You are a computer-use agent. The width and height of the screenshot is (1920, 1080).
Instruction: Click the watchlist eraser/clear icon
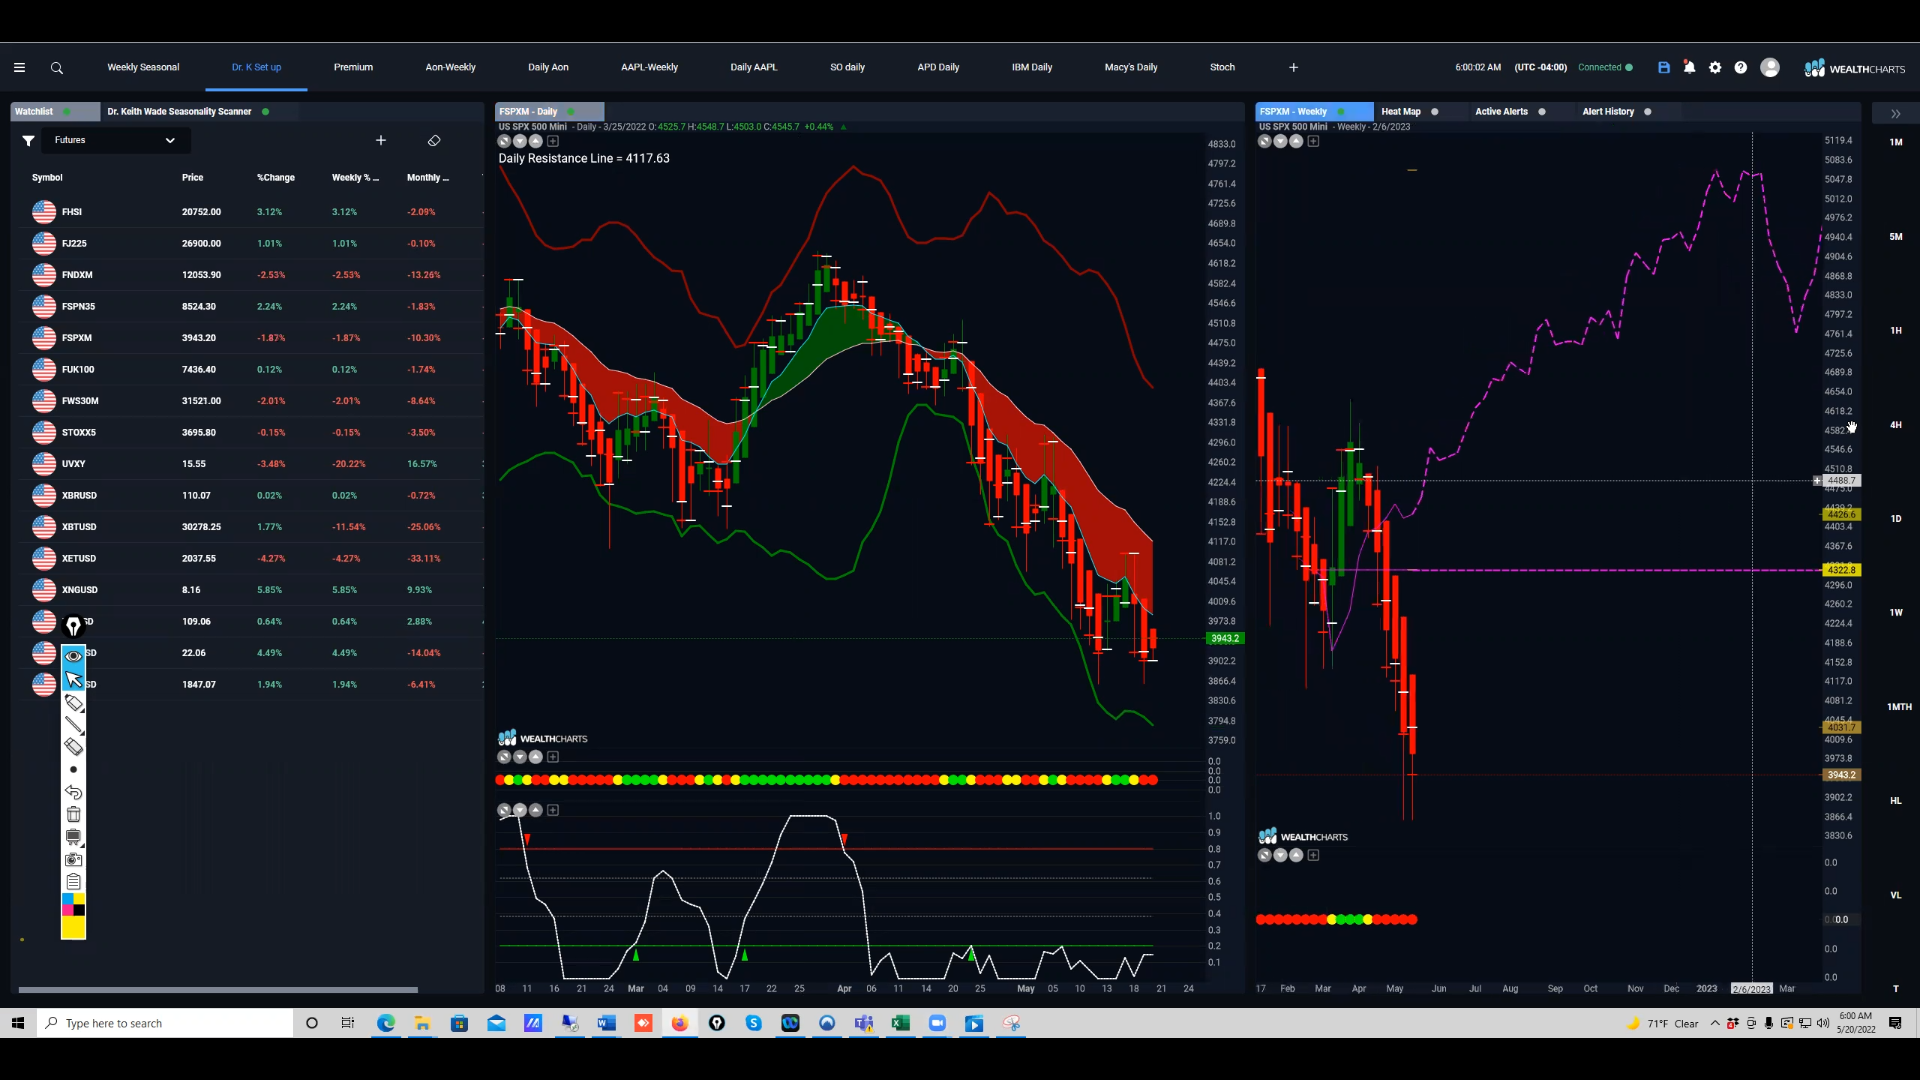pyautogui.click(x=434, y=141)
